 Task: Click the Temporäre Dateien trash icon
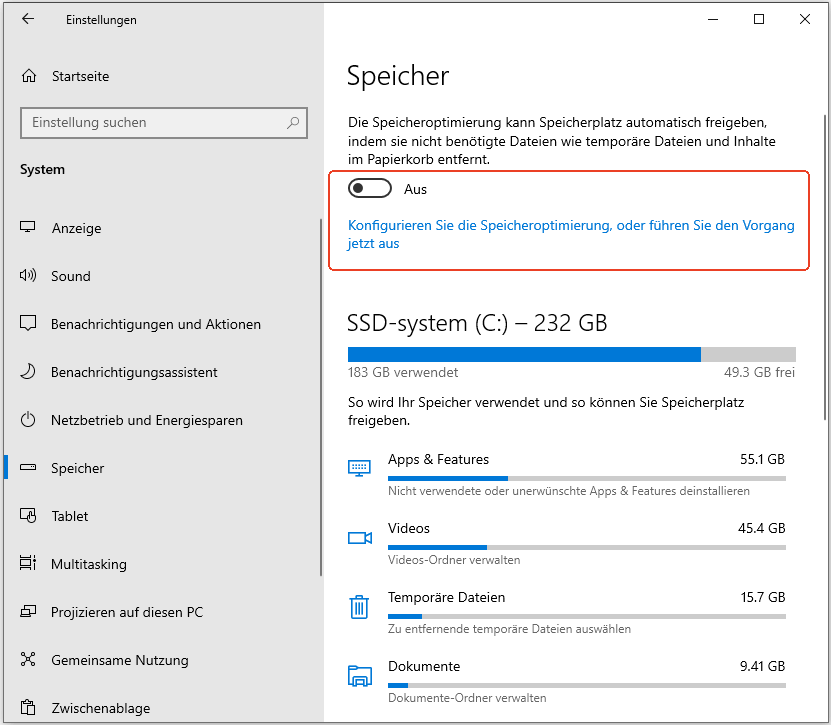click(x=359, y=606)
